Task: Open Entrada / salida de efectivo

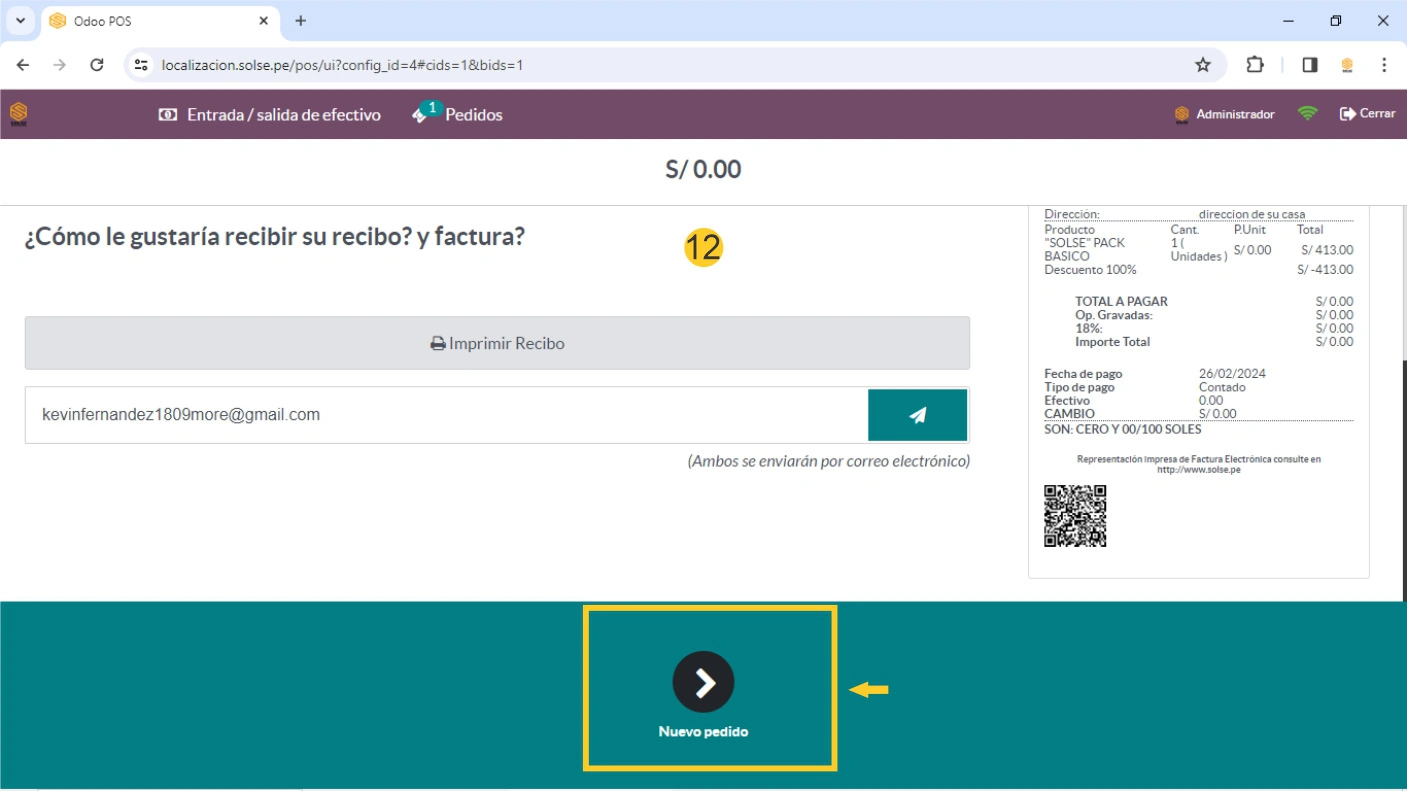Action: 270,115
